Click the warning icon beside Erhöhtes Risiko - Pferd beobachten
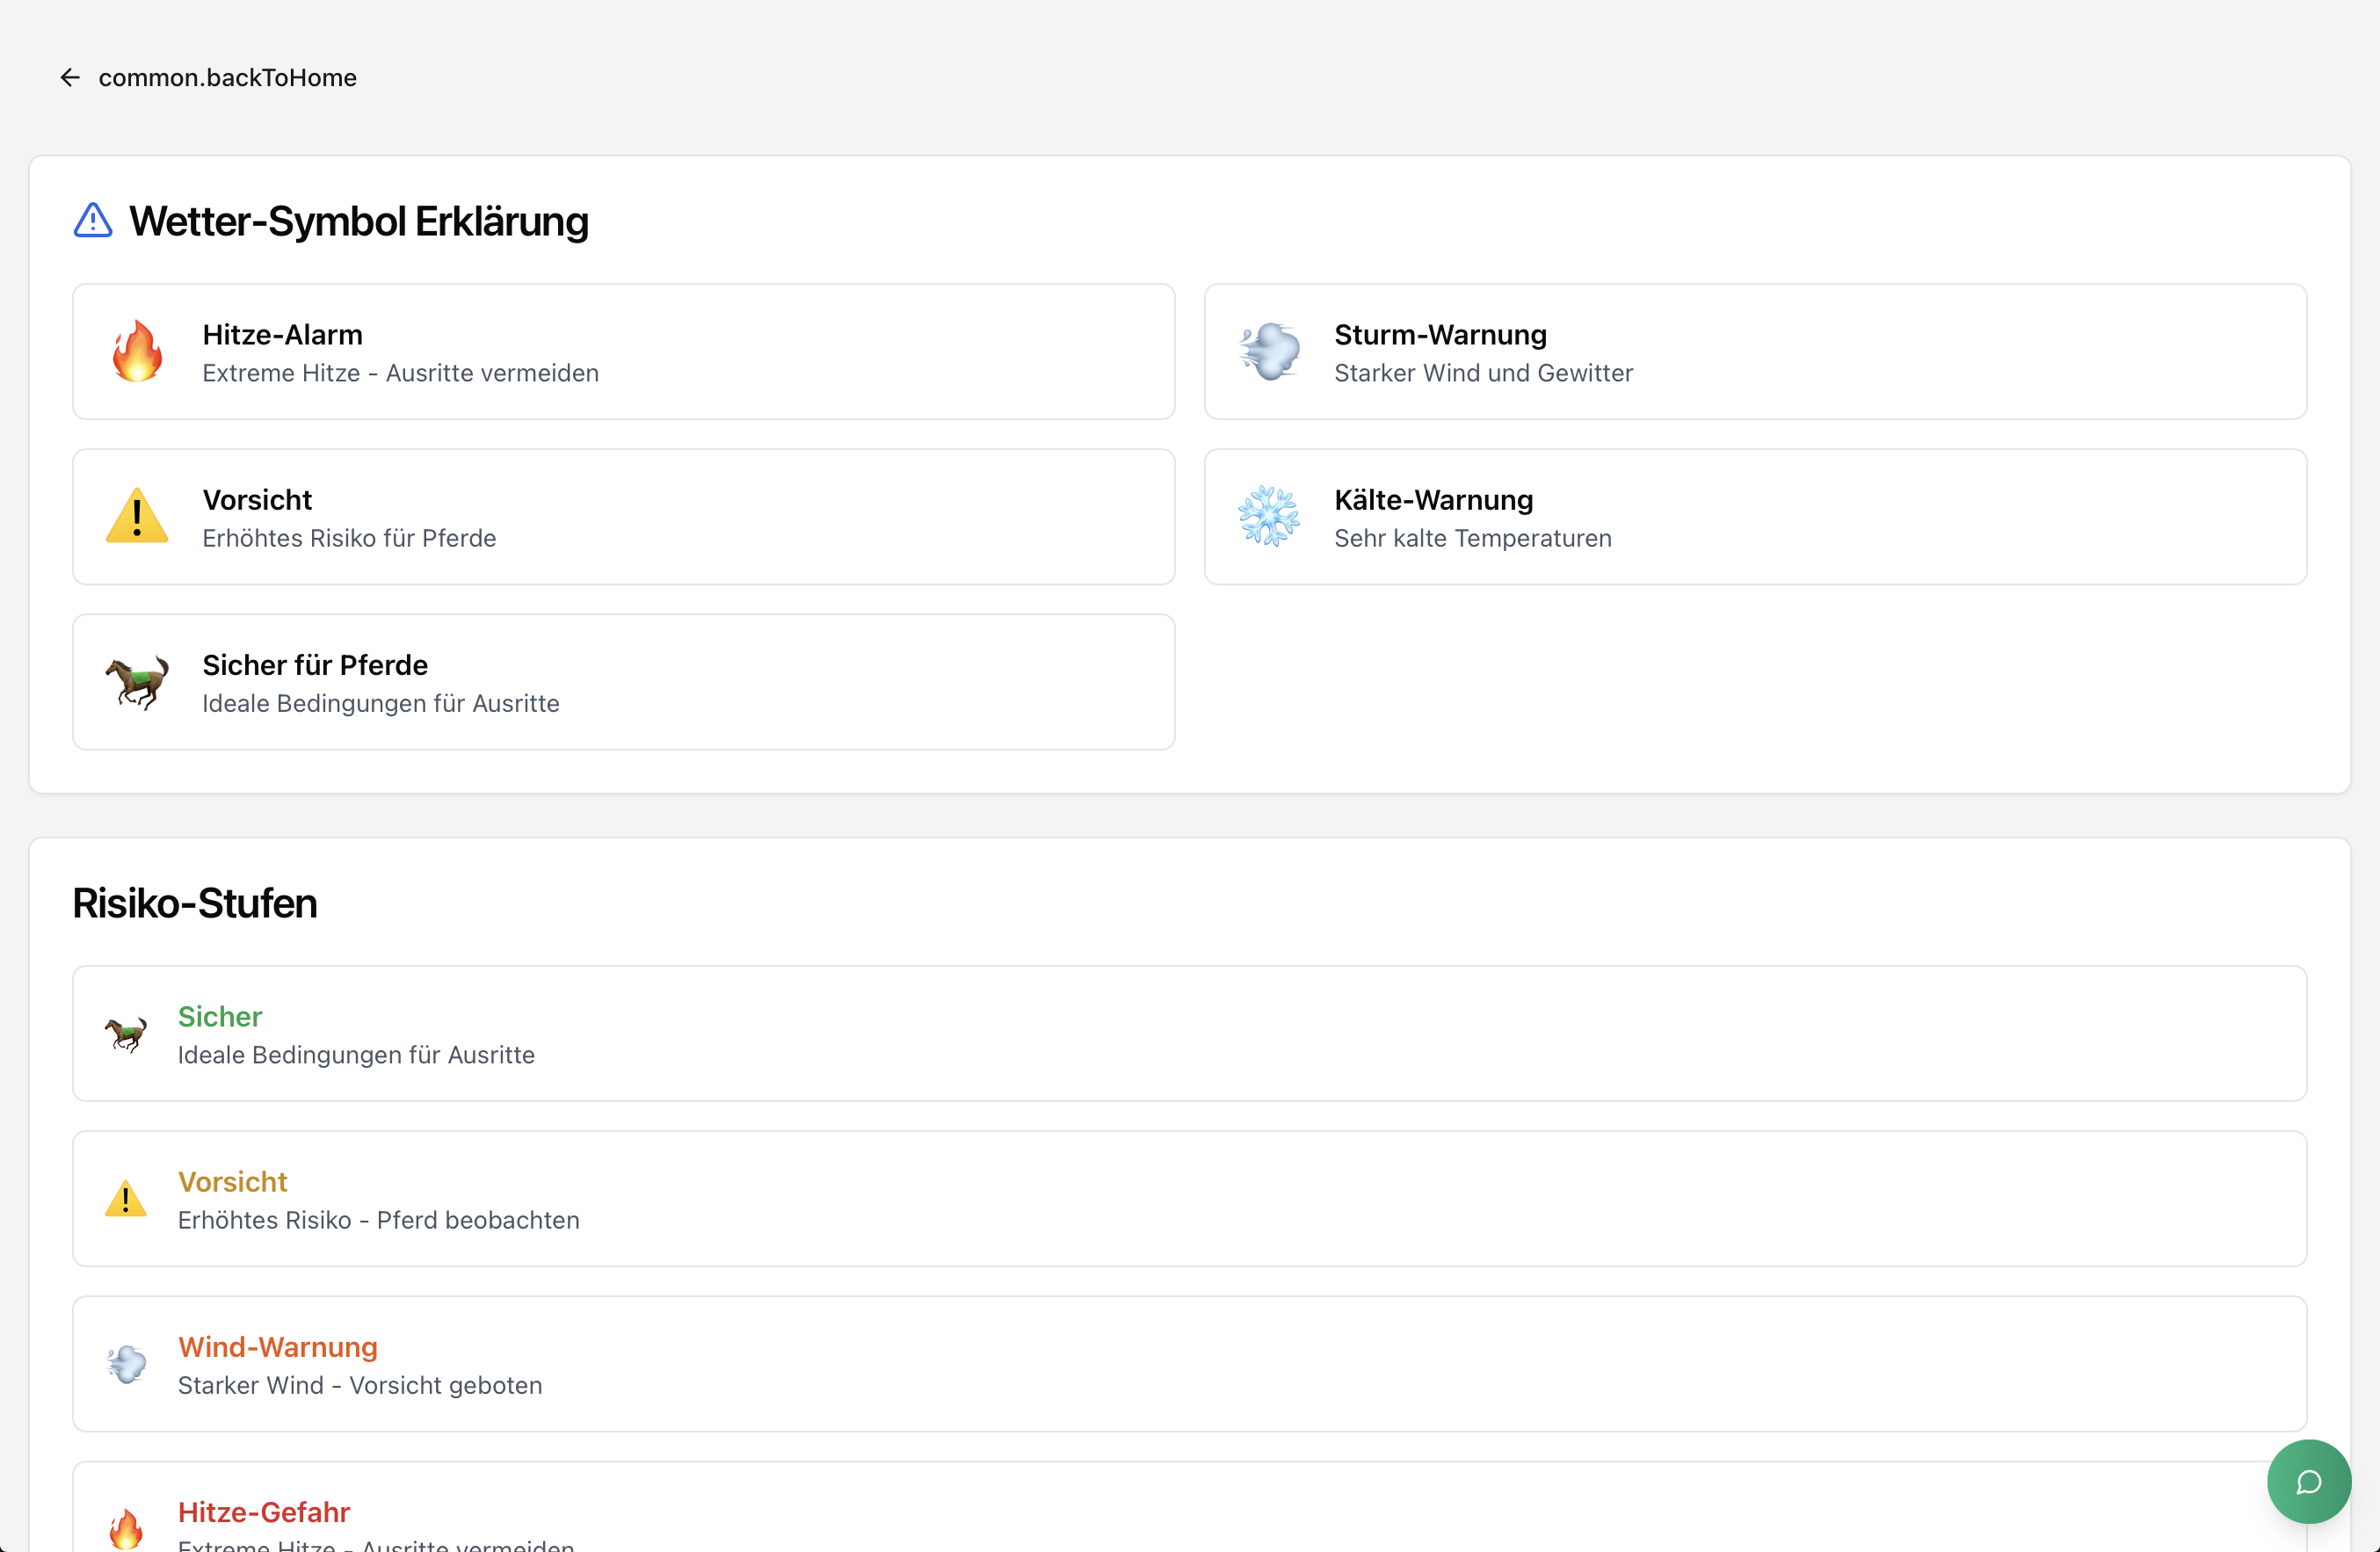Image resolution: width=2380 pixels, height=1552 pixels. pyautogui.click(x=126, y=1199)
